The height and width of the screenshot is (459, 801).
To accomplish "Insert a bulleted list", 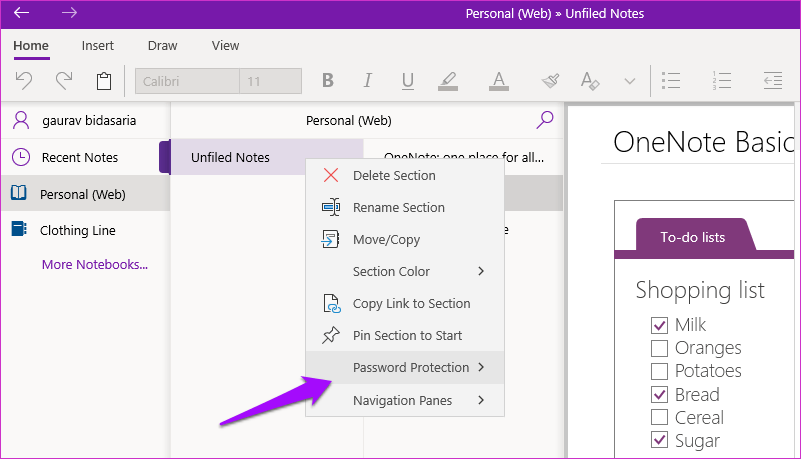I will (671, 81).
